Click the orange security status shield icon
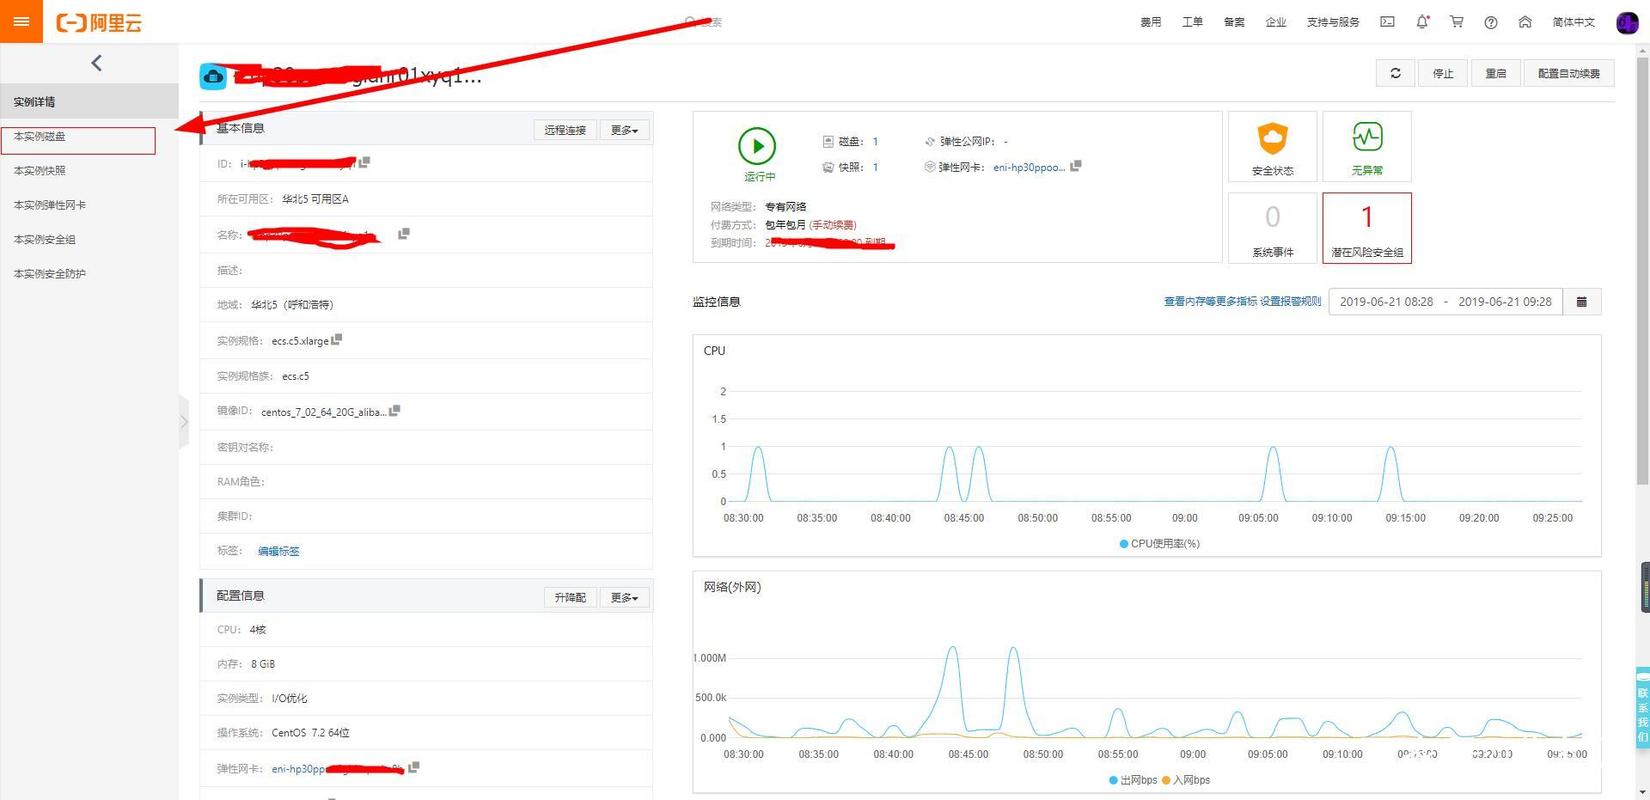The image size is (1650, 800). pyautogui.click(x=1272, y=138)
